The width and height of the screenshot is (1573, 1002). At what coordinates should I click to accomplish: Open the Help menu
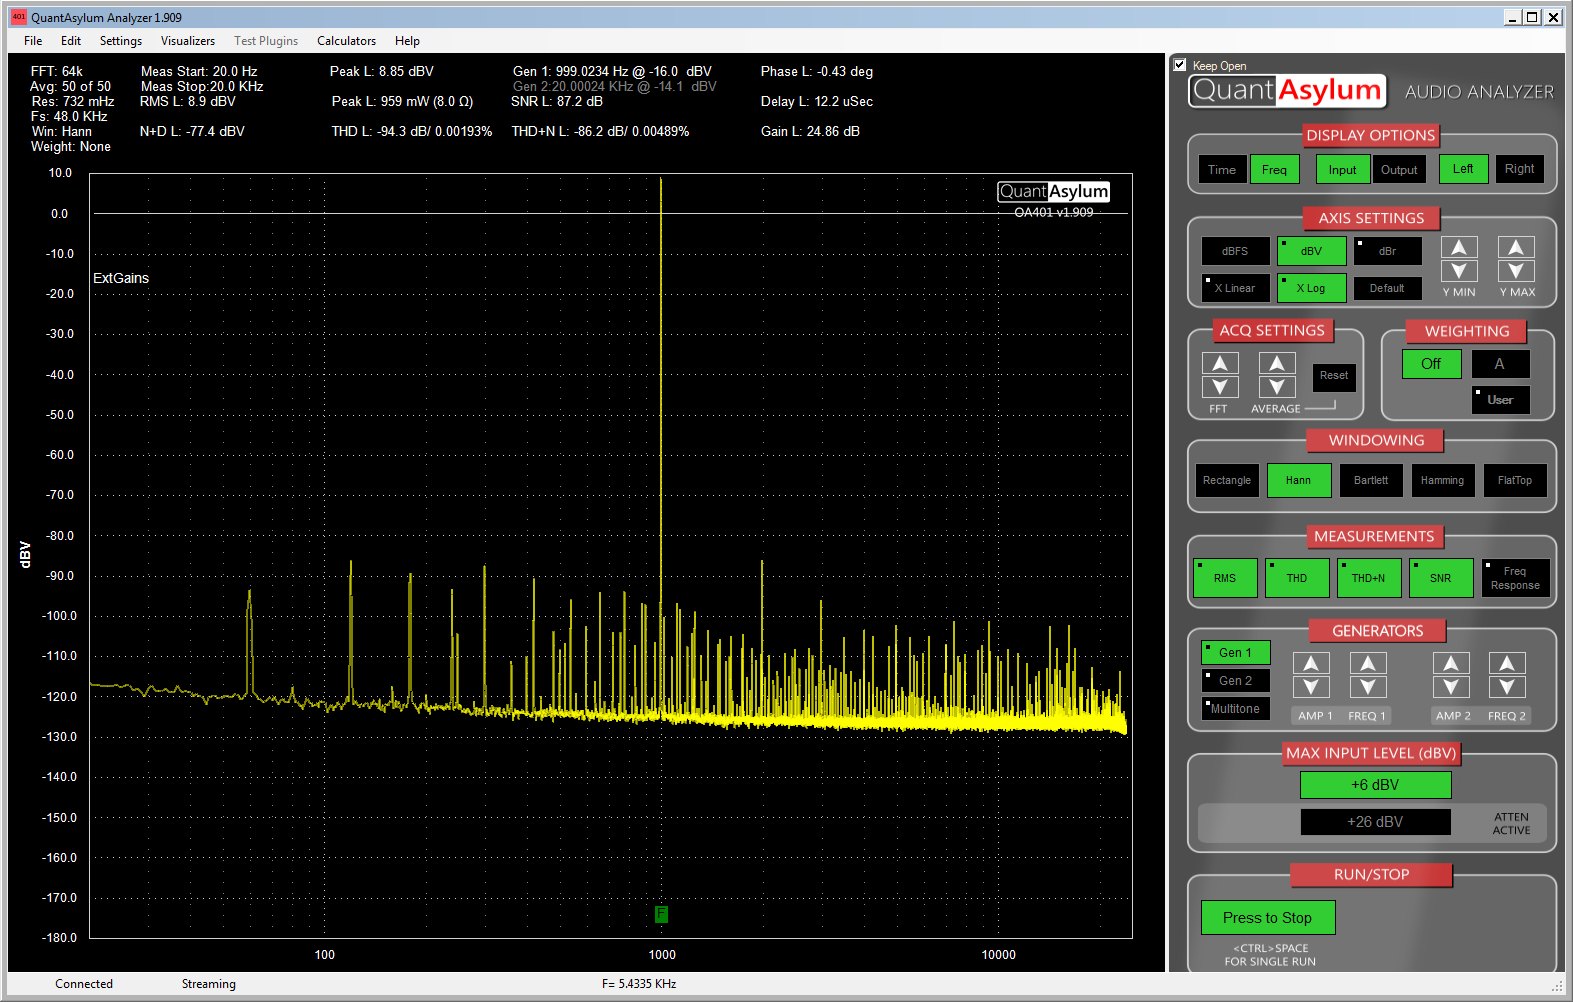407,41
